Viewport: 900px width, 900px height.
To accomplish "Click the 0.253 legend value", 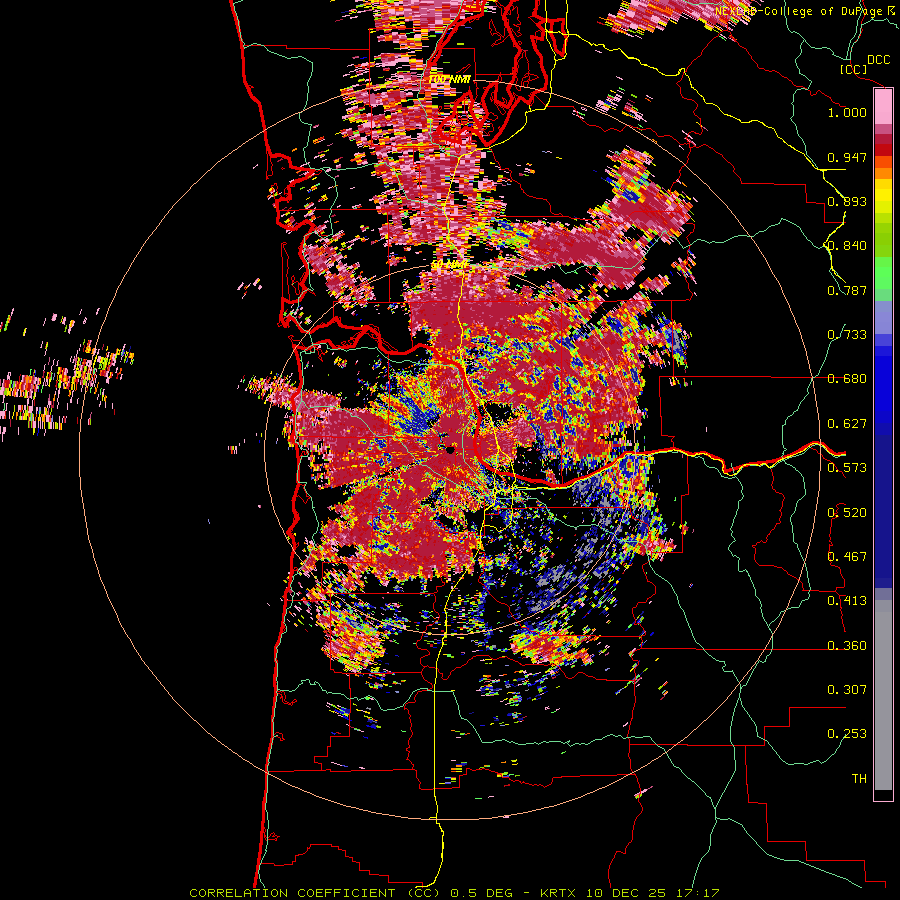I will (847, 734).
